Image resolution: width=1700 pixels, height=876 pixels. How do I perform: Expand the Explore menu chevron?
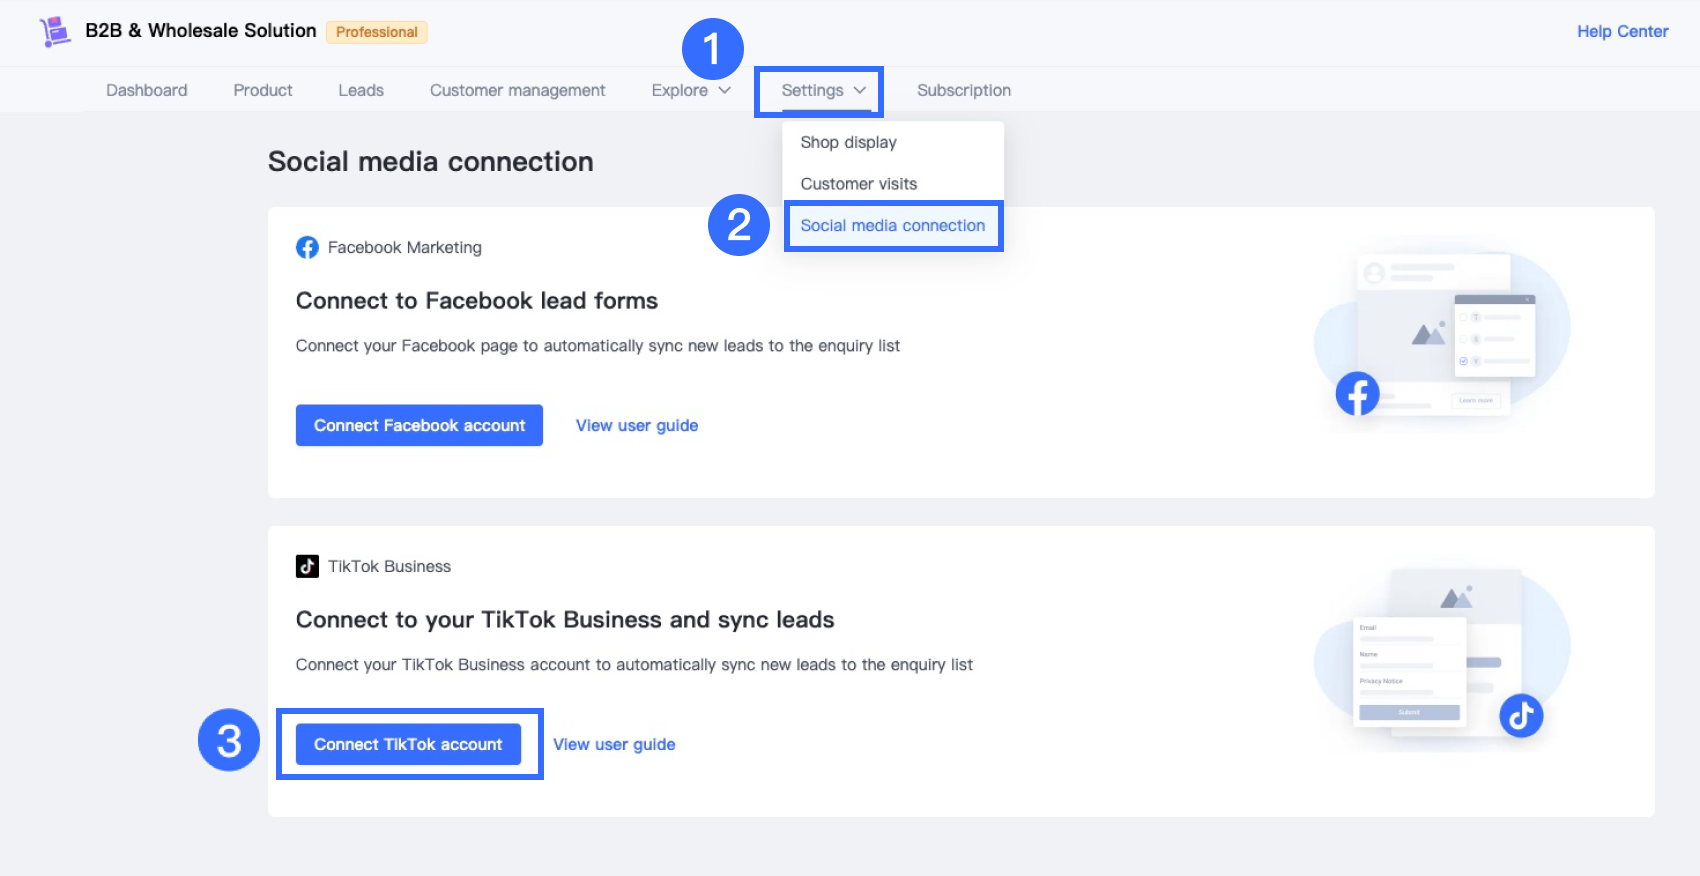pyautogui.click(x=725, y=90)
